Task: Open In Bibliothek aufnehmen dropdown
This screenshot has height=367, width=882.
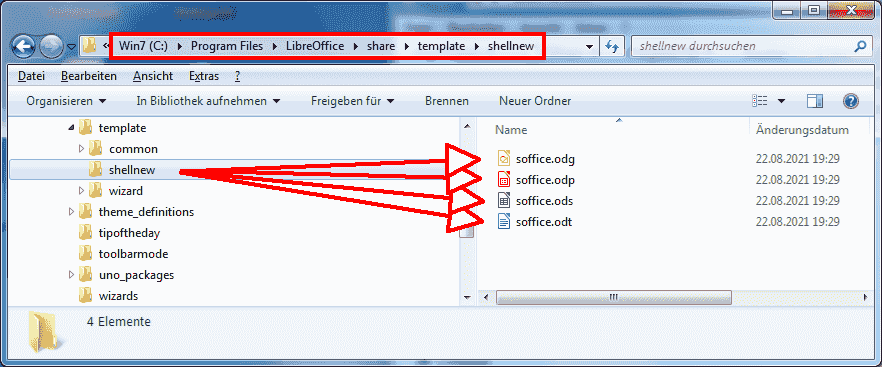Action: (x=208, y=101)
